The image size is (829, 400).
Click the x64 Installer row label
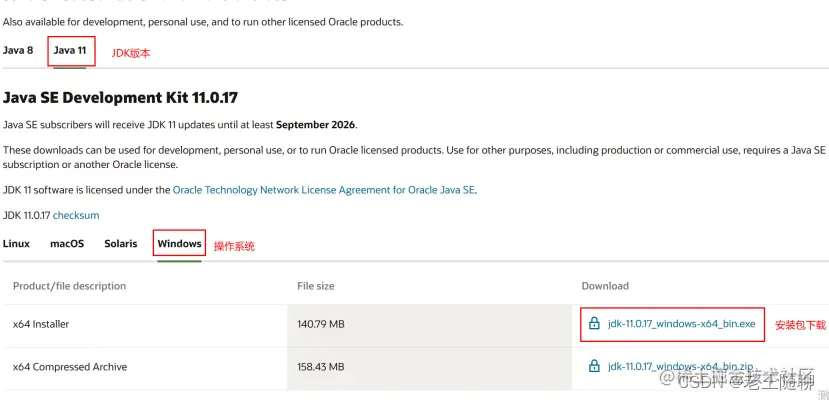[41, 324]
